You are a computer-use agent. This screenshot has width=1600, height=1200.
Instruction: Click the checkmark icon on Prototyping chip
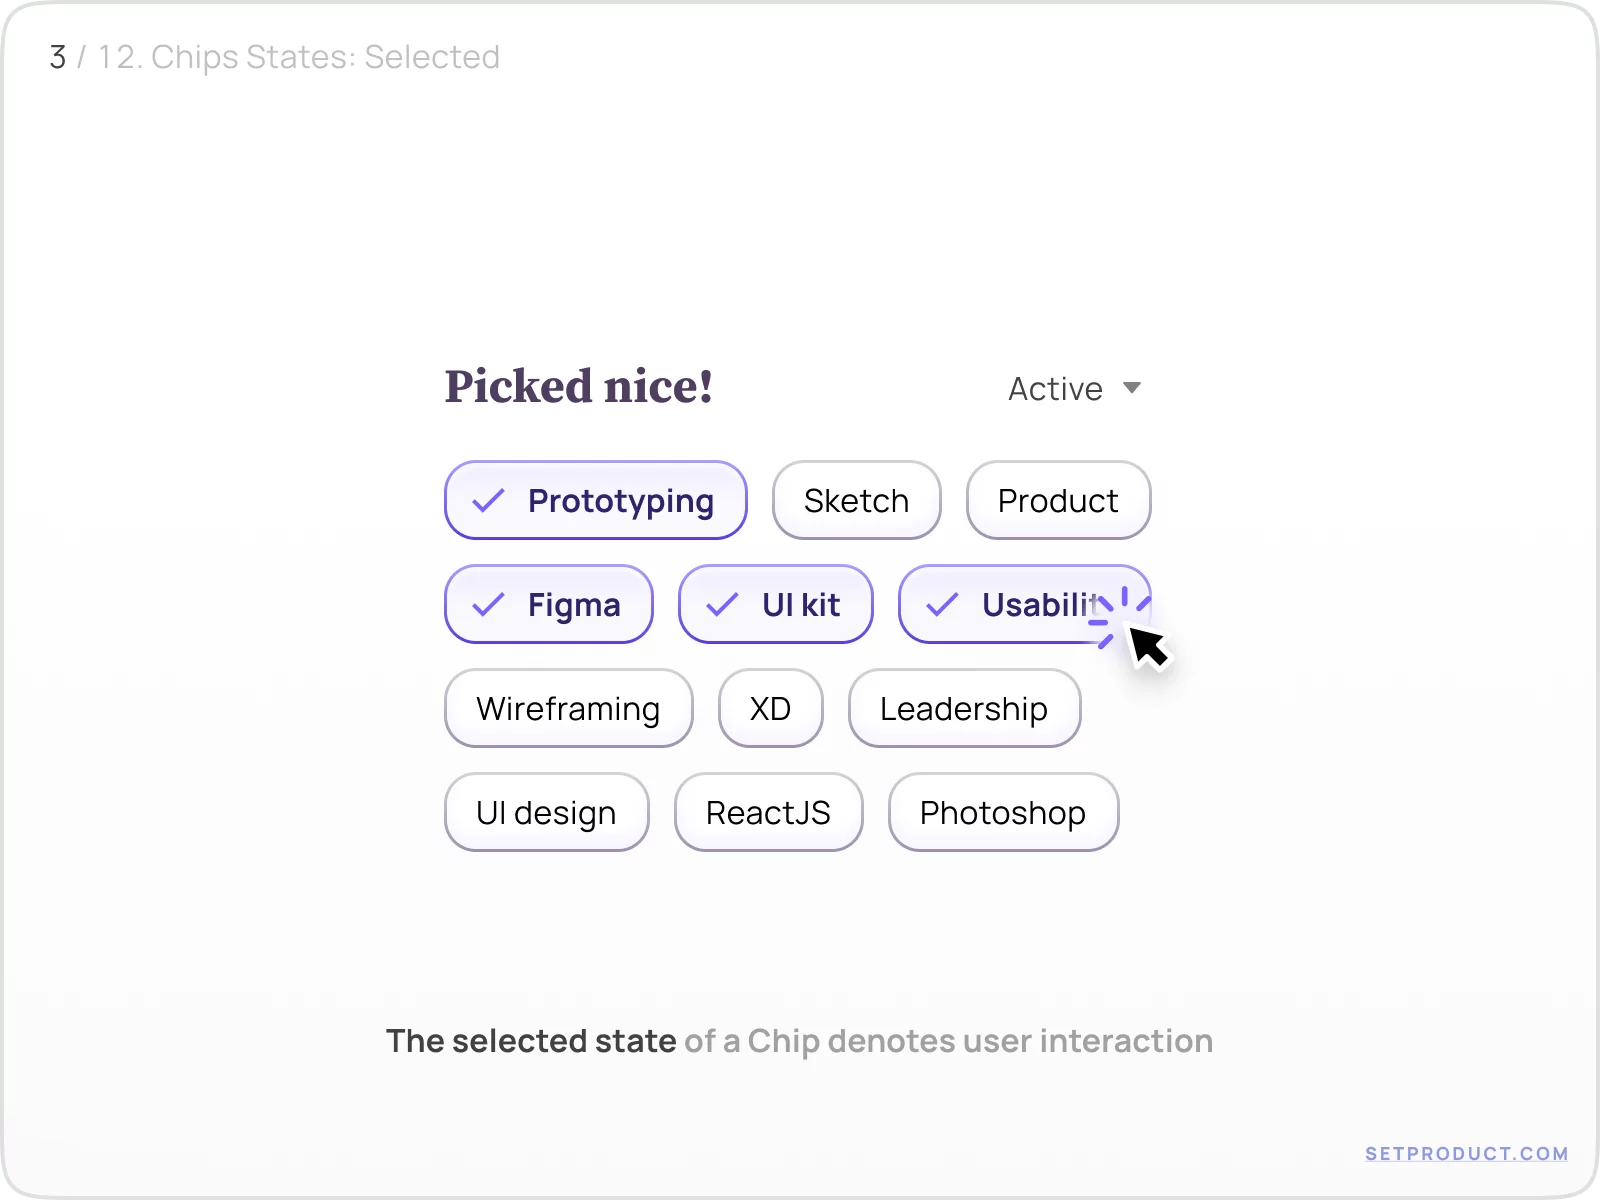click(490, 500)
